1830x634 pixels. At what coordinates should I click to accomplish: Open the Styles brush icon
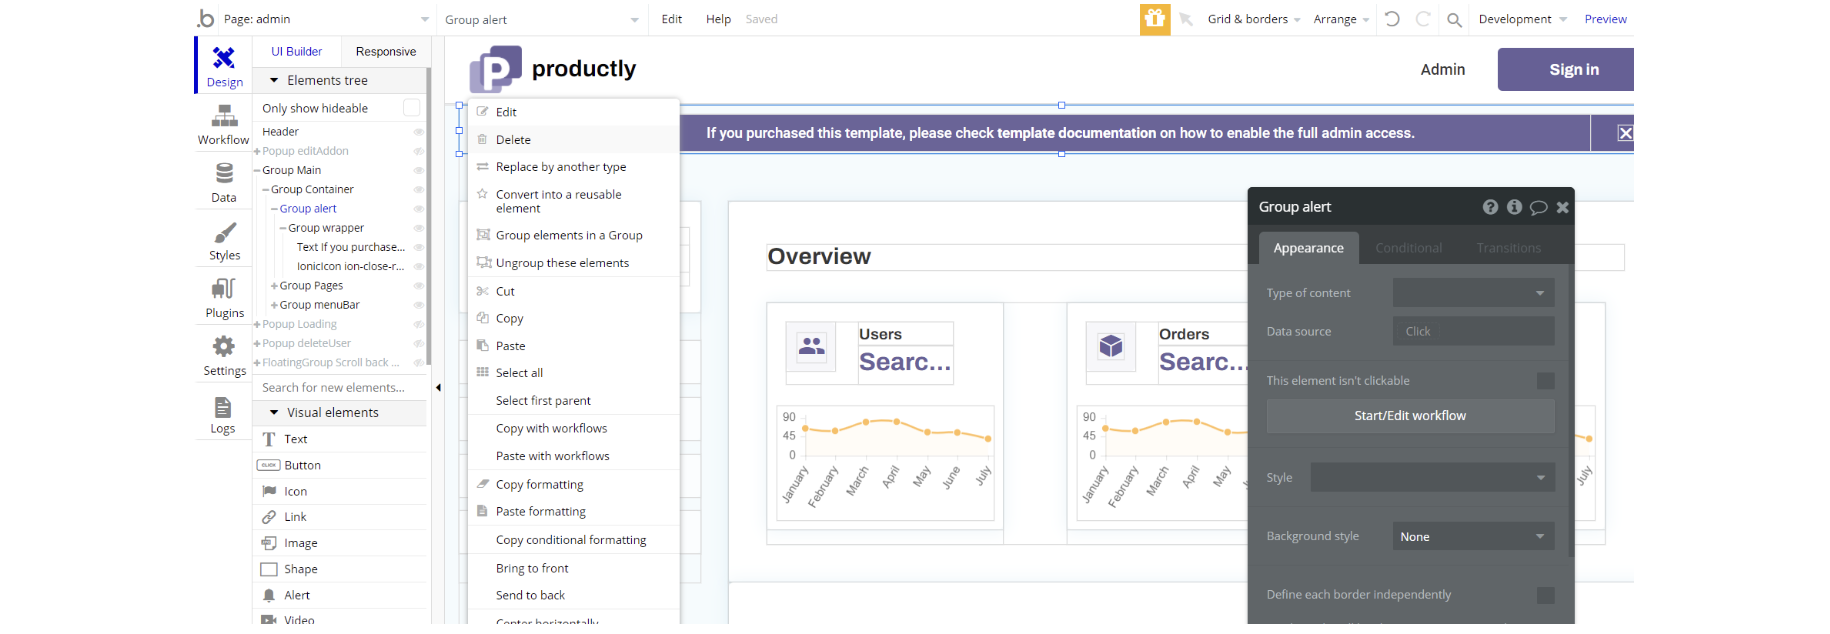coord(224,240)
